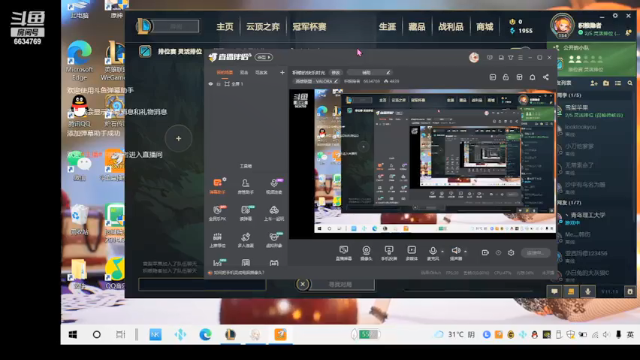Open the 战利品 tab

click(x=451, y=27)
